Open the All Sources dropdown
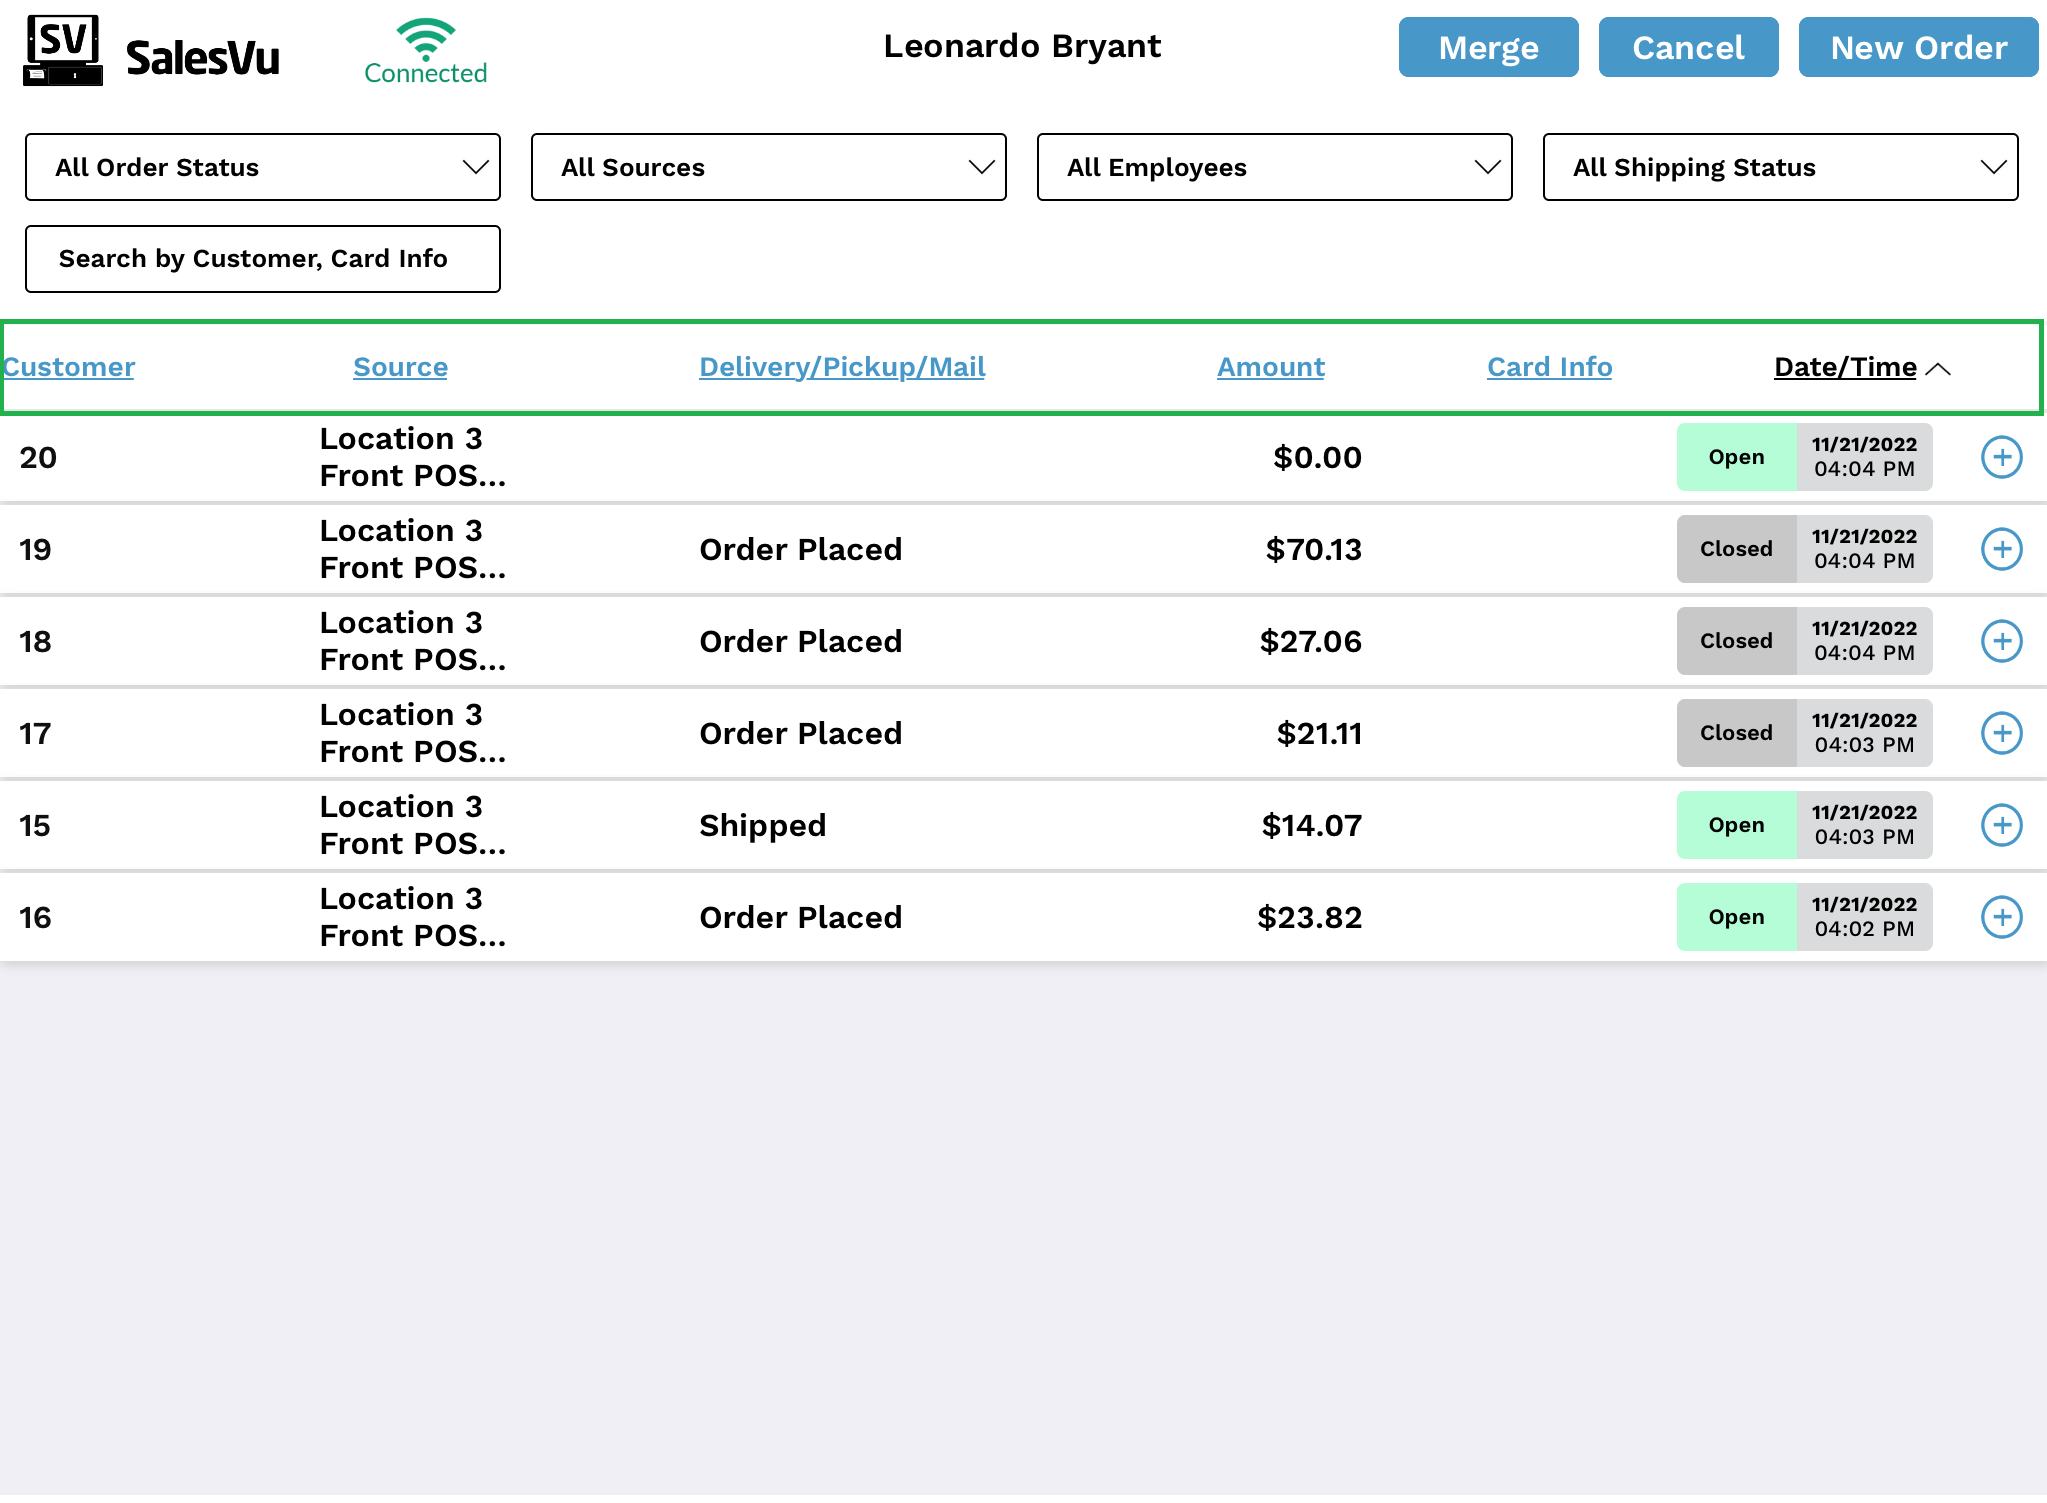The width and height of the screenshot is (2047, 1503). pos(768,167)
